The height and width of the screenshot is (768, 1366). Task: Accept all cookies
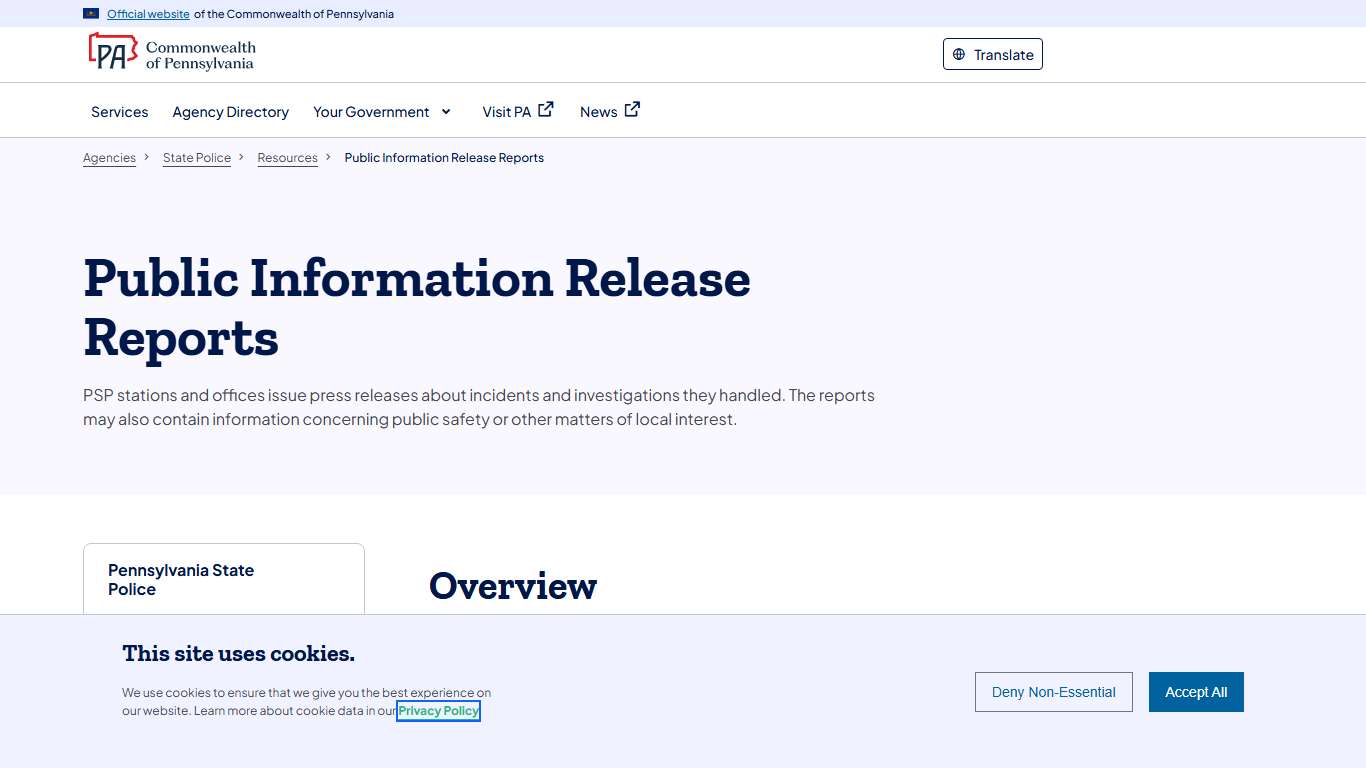1196,692
